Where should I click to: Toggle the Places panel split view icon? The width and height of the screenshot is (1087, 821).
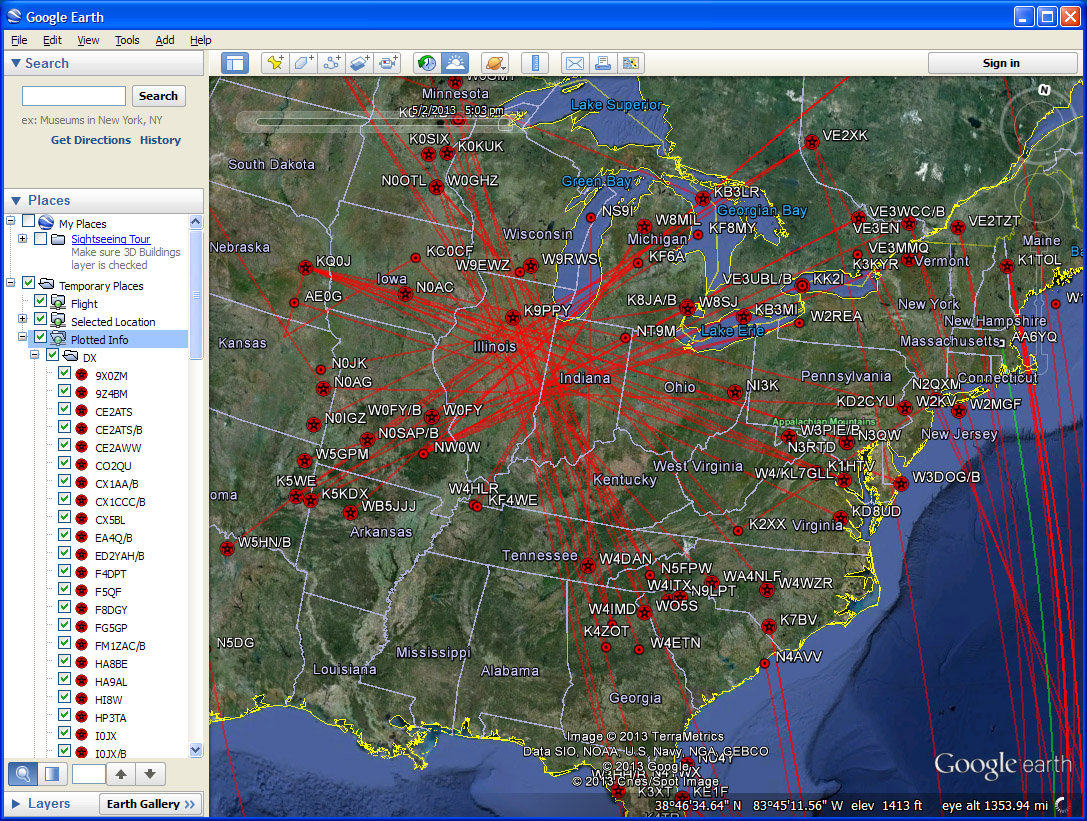pos(52,773)
